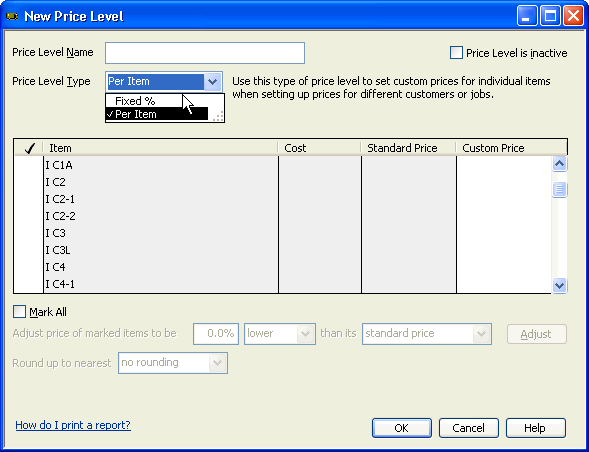Check the Mark All checkbox
The image size is (589, 452).
[x=19, y=311]
